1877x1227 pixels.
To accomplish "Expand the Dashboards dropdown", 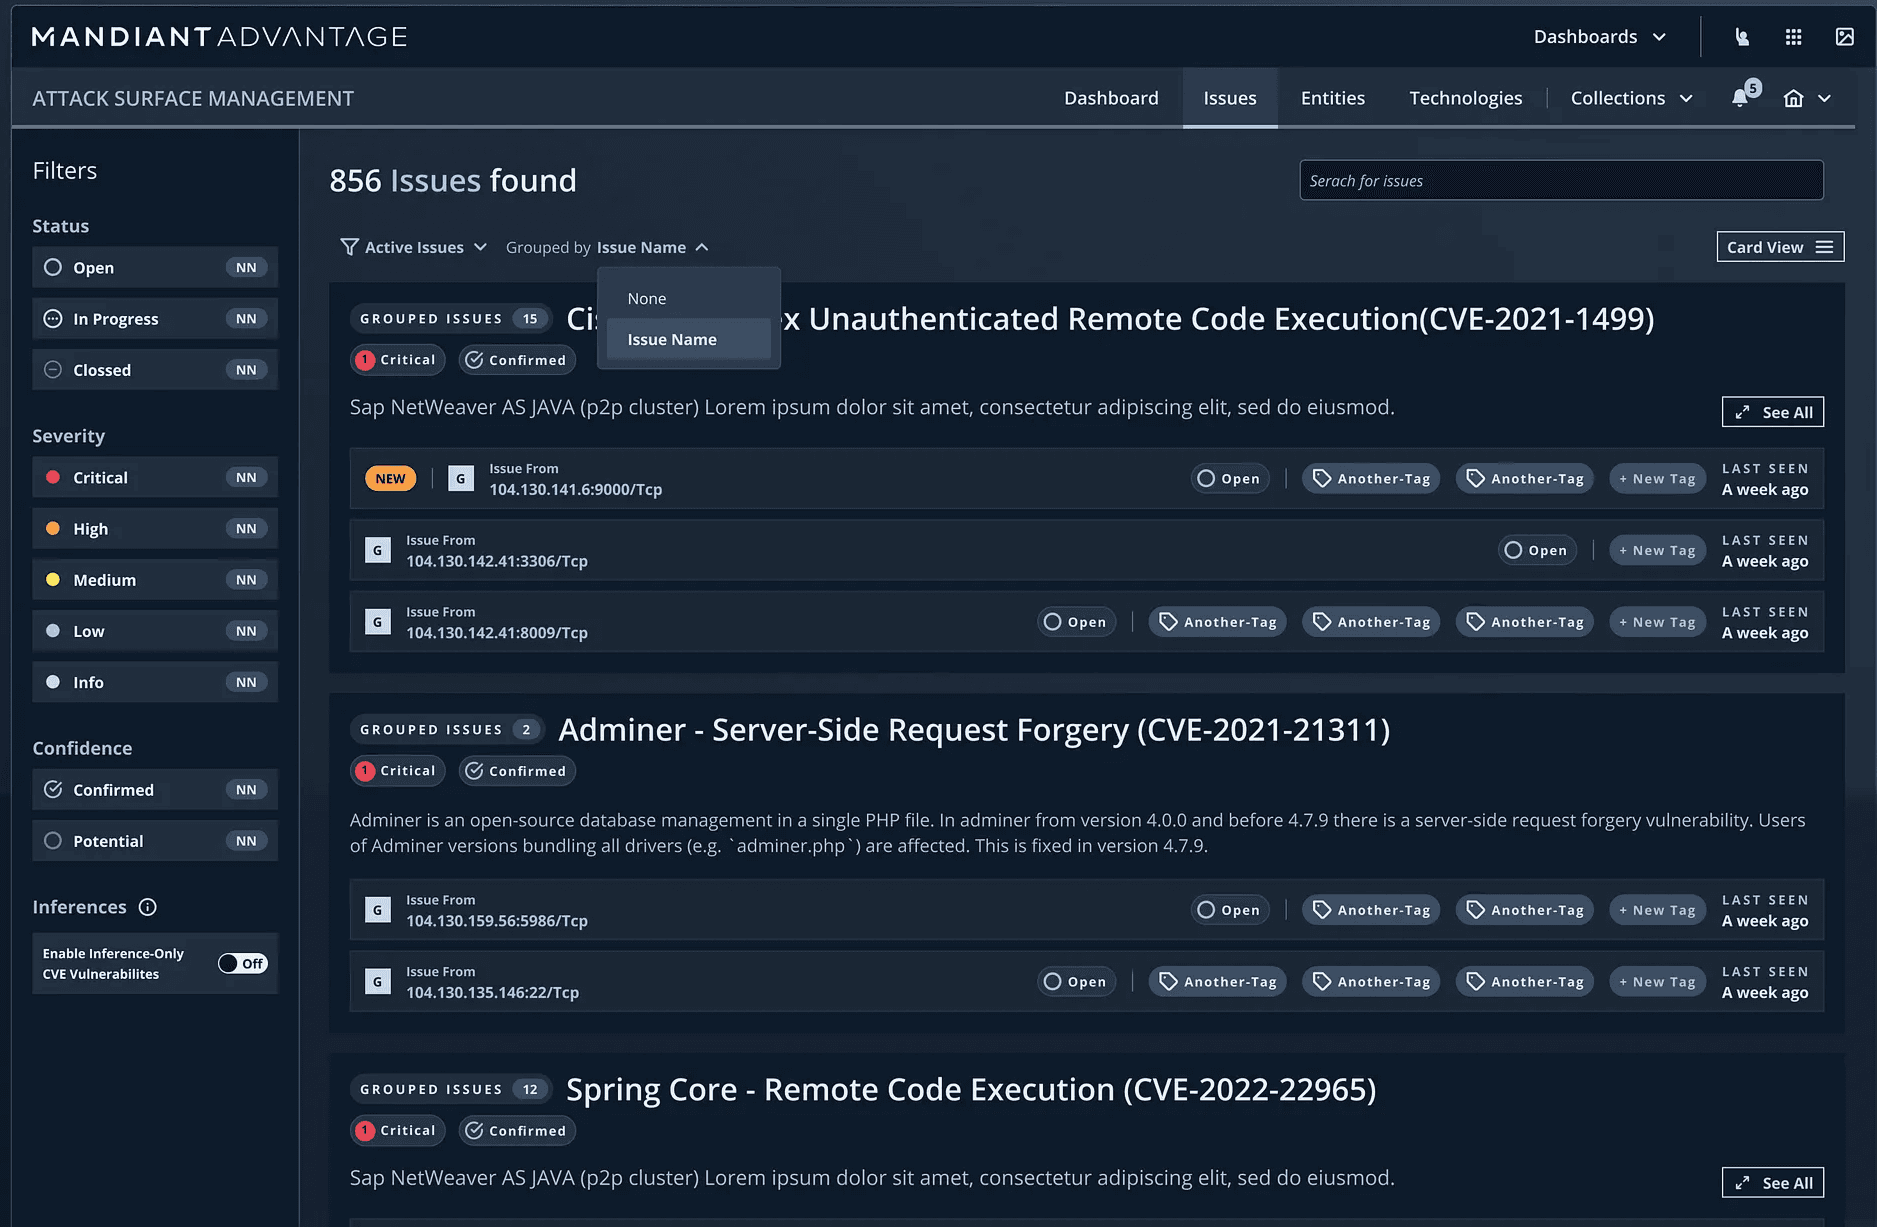I will (x=1600, y=37).
